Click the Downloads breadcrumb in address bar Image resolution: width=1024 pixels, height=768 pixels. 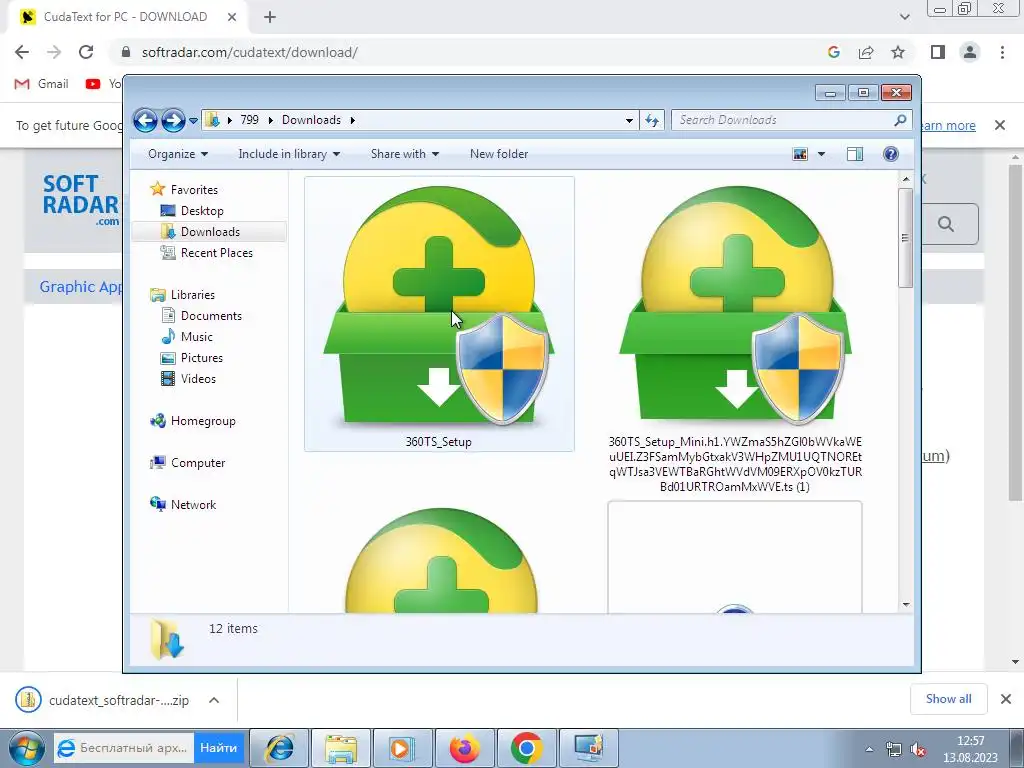[x=312, y=120]
